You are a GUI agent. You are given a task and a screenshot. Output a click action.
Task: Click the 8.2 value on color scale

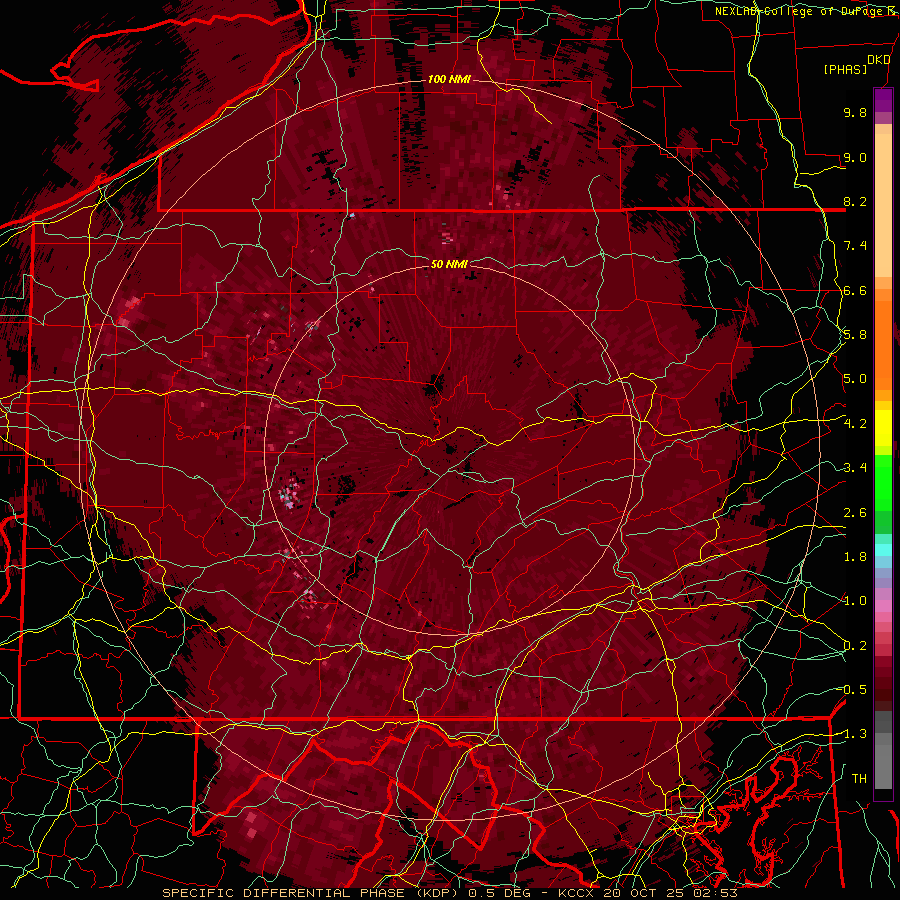tap(855, 201)
